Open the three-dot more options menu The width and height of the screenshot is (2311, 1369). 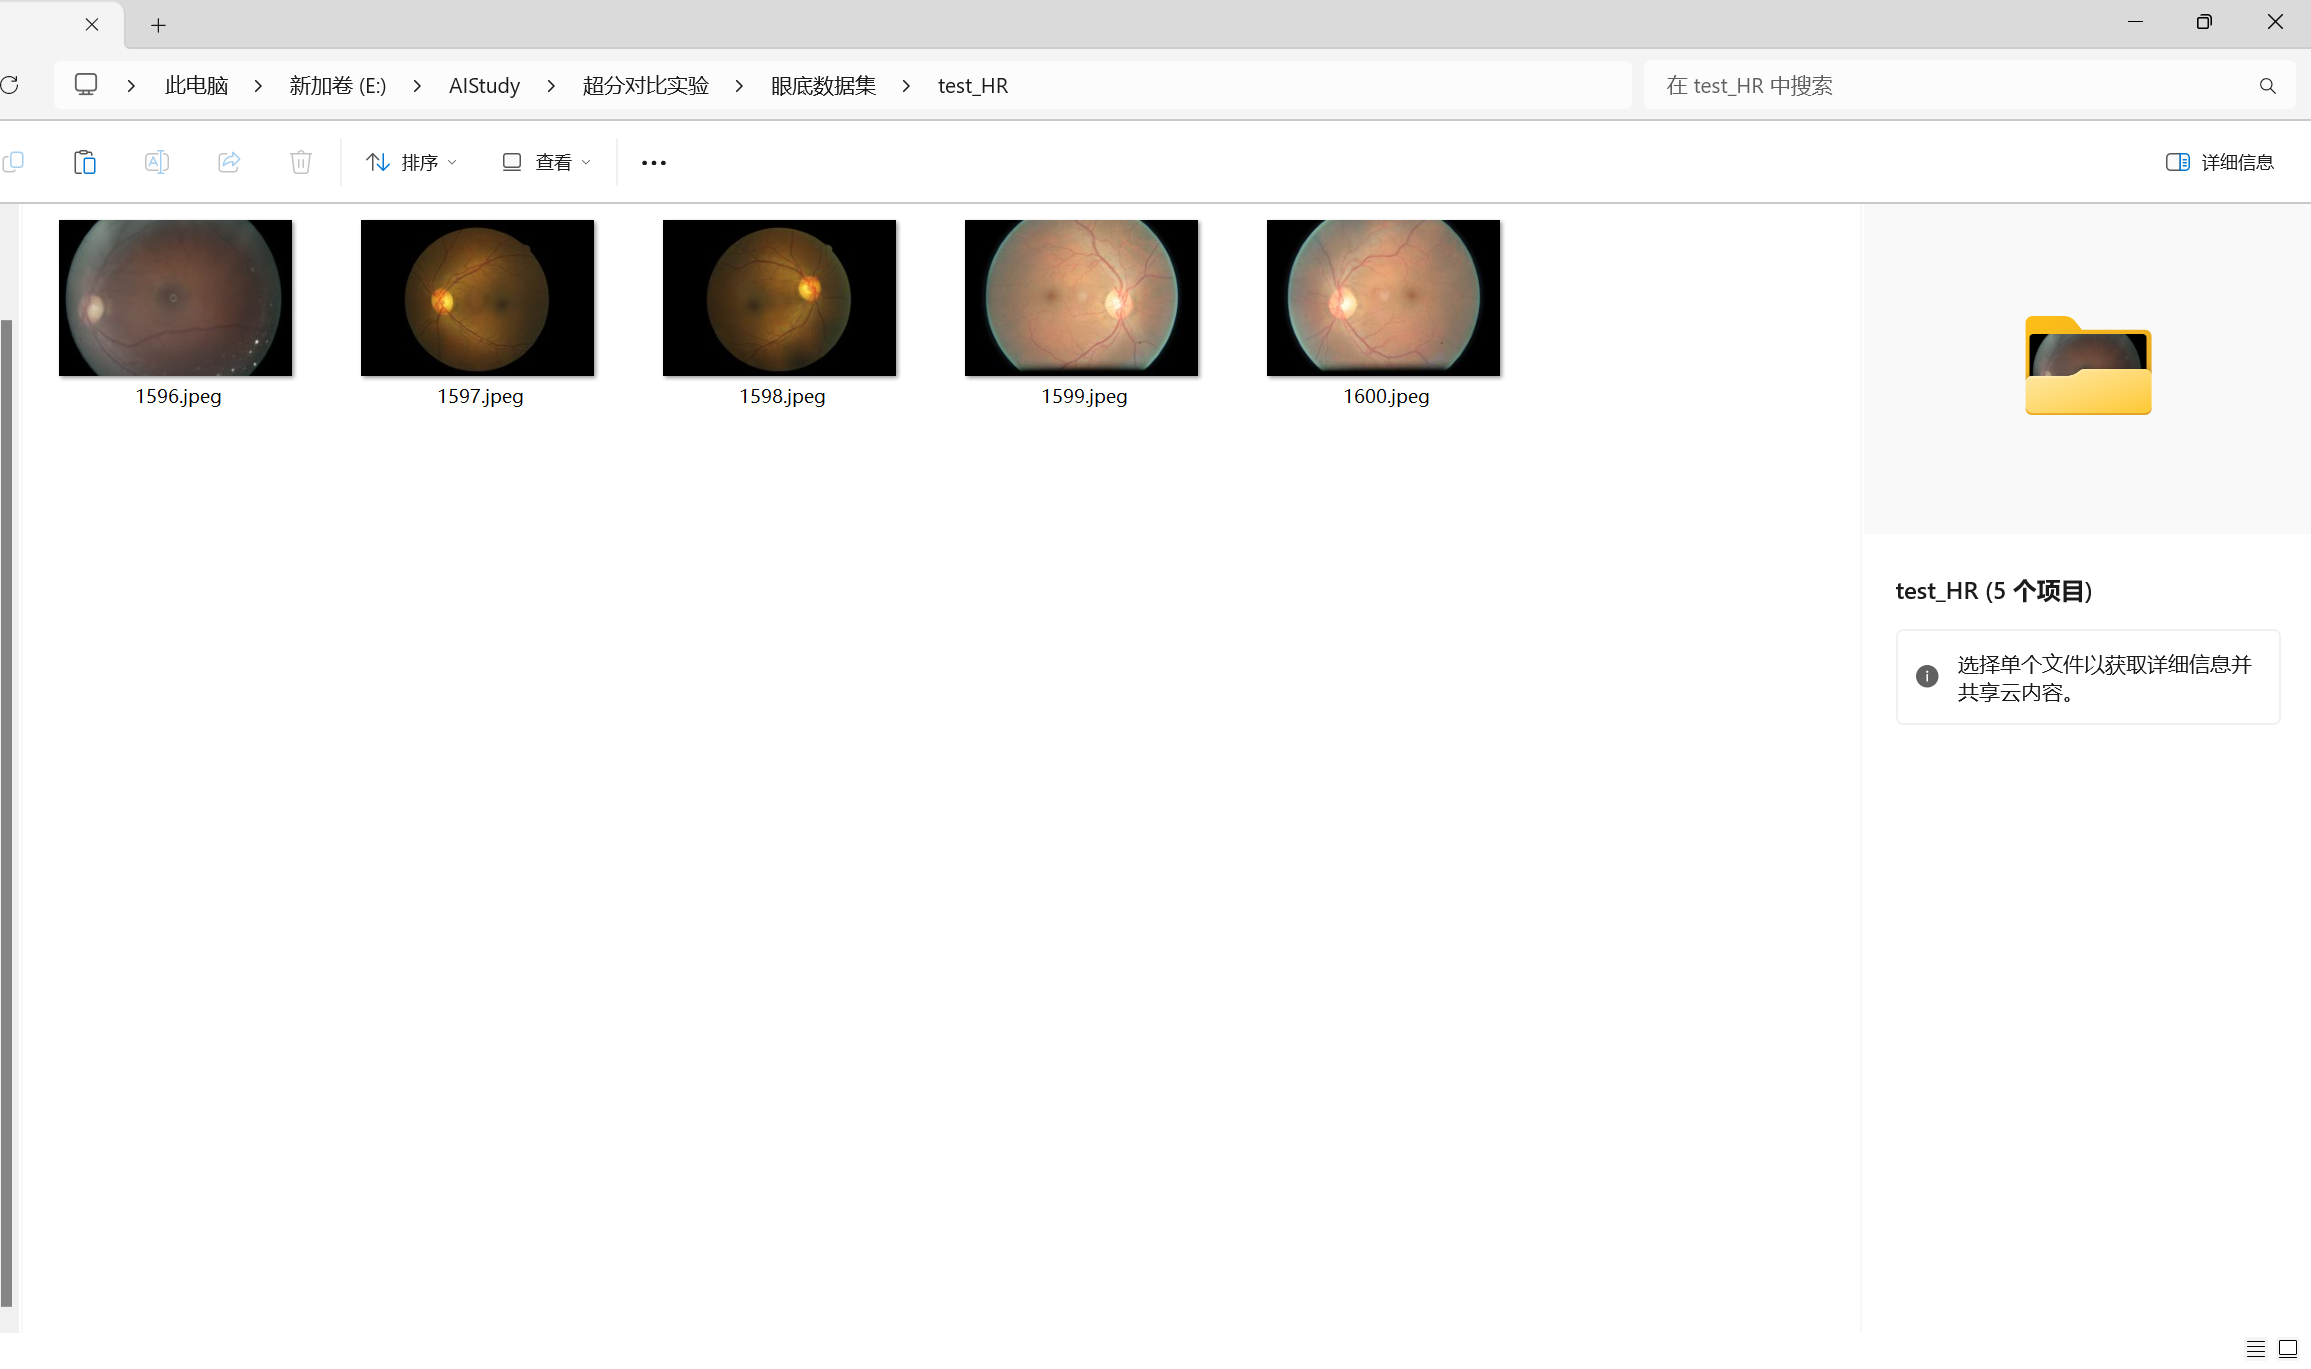[654, 162]
